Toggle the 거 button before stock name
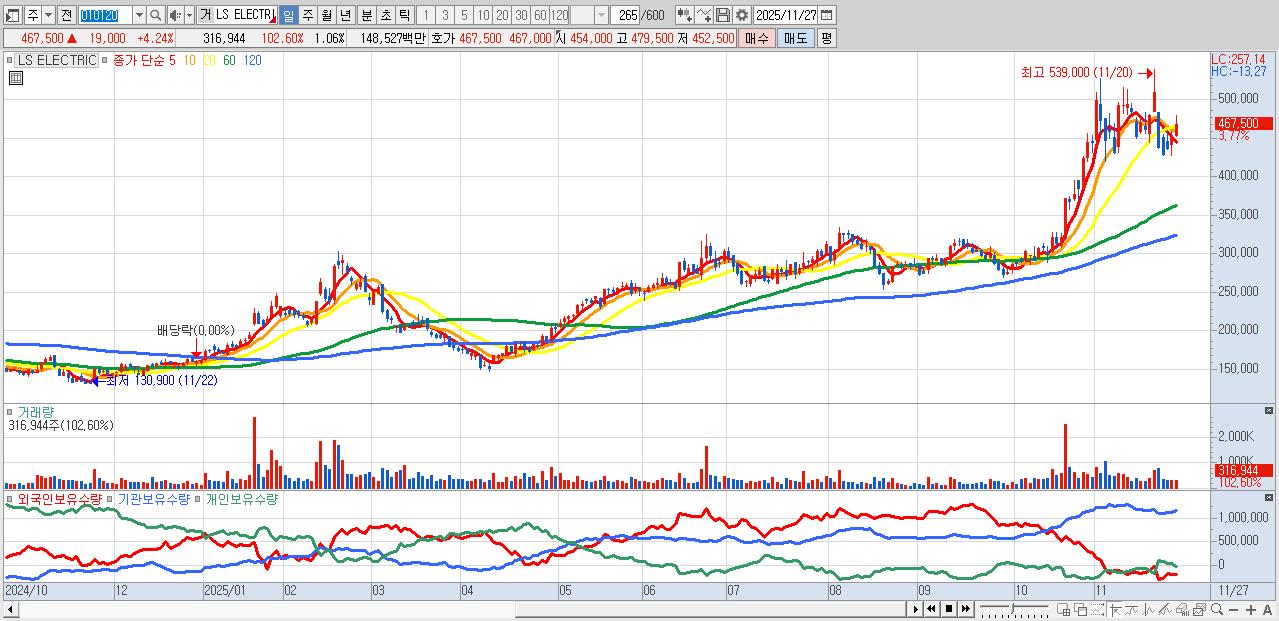Screen dimensions: 1279x621 click(205, 15)
